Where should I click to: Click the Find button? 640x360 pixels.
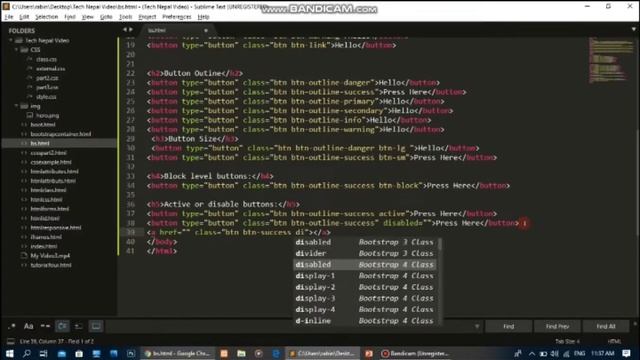point(509,326)
